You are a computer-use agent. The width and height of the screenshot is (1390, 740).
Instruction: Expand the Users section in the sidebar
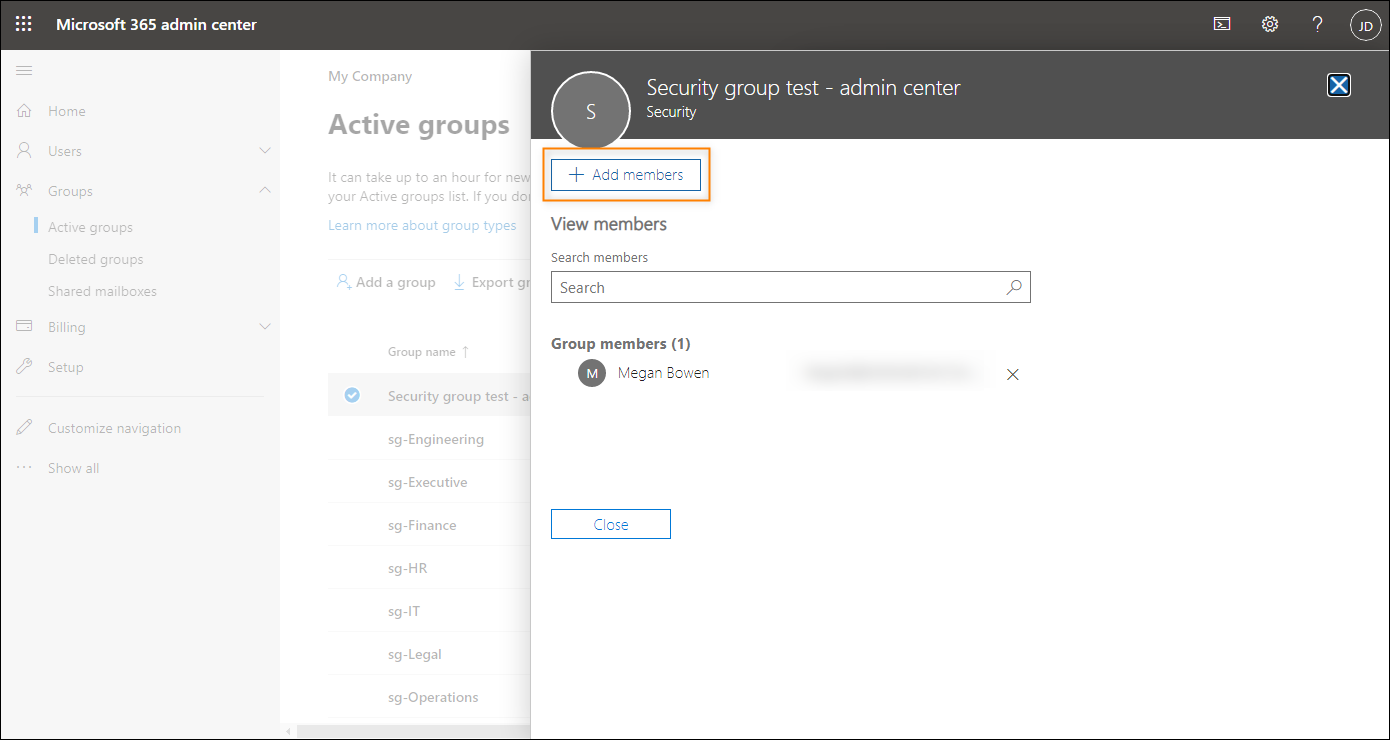coord(264,150)
